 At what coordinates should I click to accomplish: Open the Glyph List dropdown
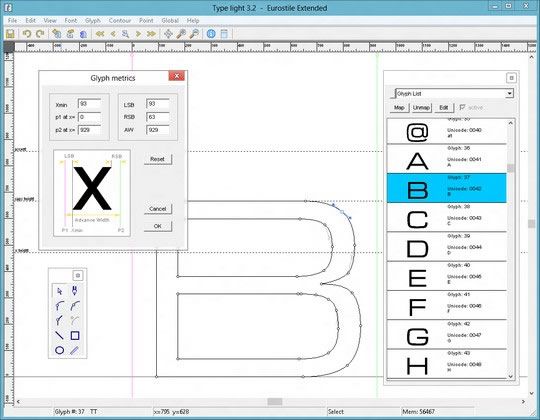coord(454,94)
